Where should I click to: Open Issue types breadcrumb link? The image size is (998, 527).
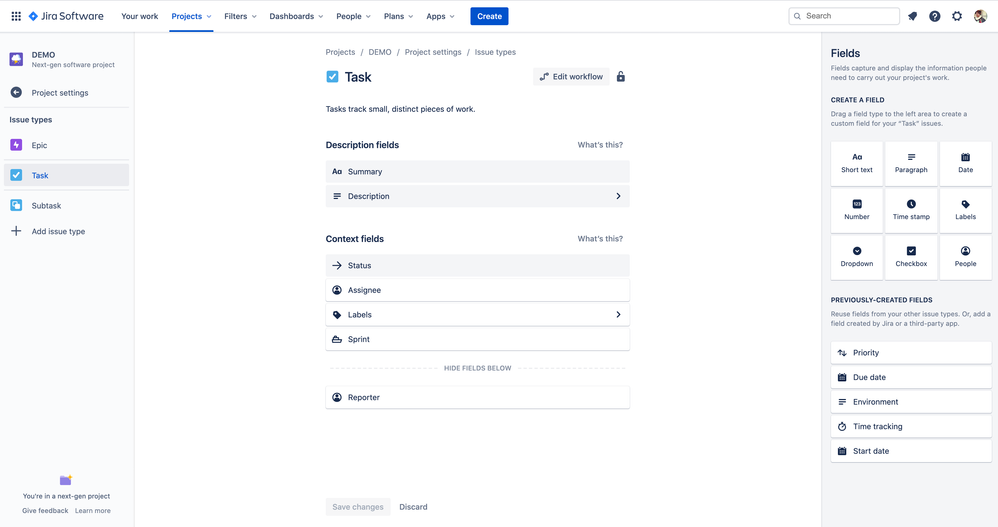click(495, 52)
